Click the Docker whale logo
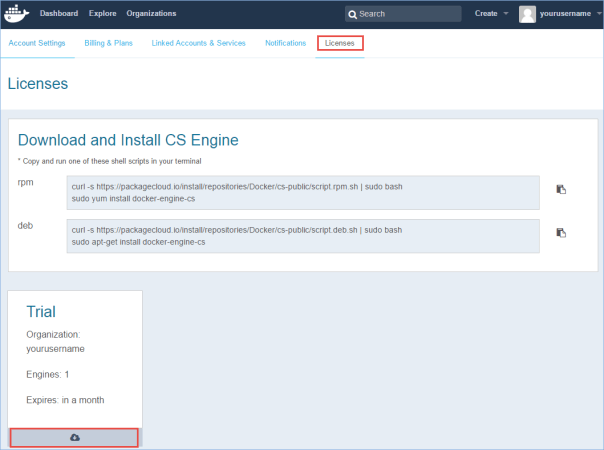This screenshot has height=450, width=604. pos(18,14)
